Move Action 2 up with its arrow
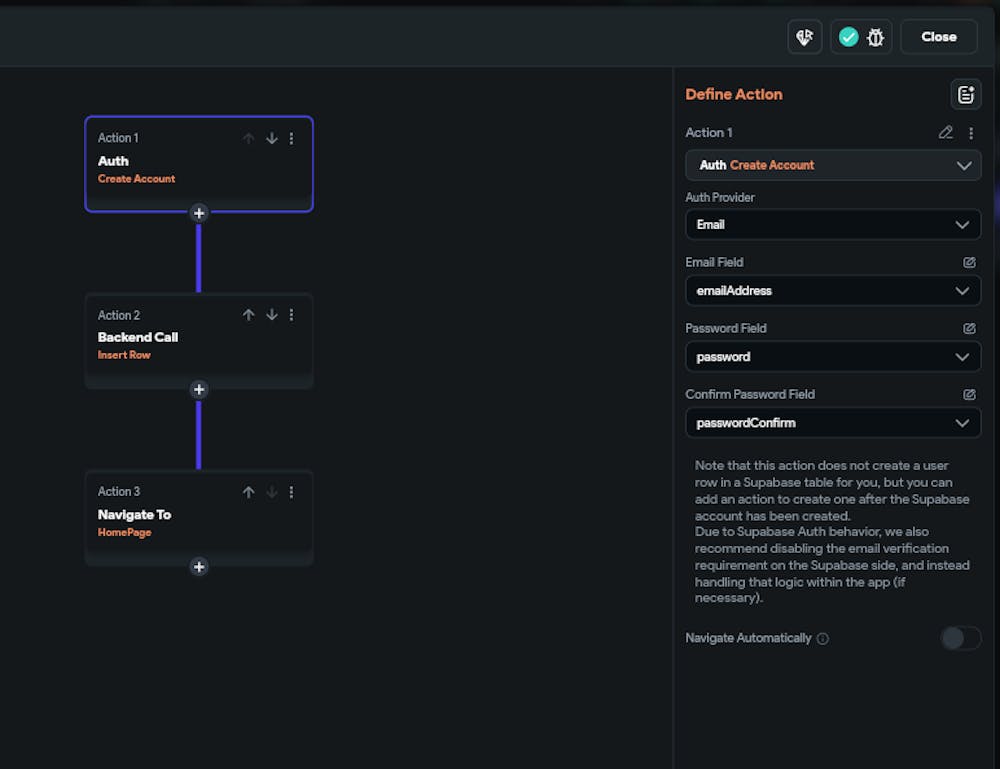Screen dimensions: 1000x769 coord(249,315)
